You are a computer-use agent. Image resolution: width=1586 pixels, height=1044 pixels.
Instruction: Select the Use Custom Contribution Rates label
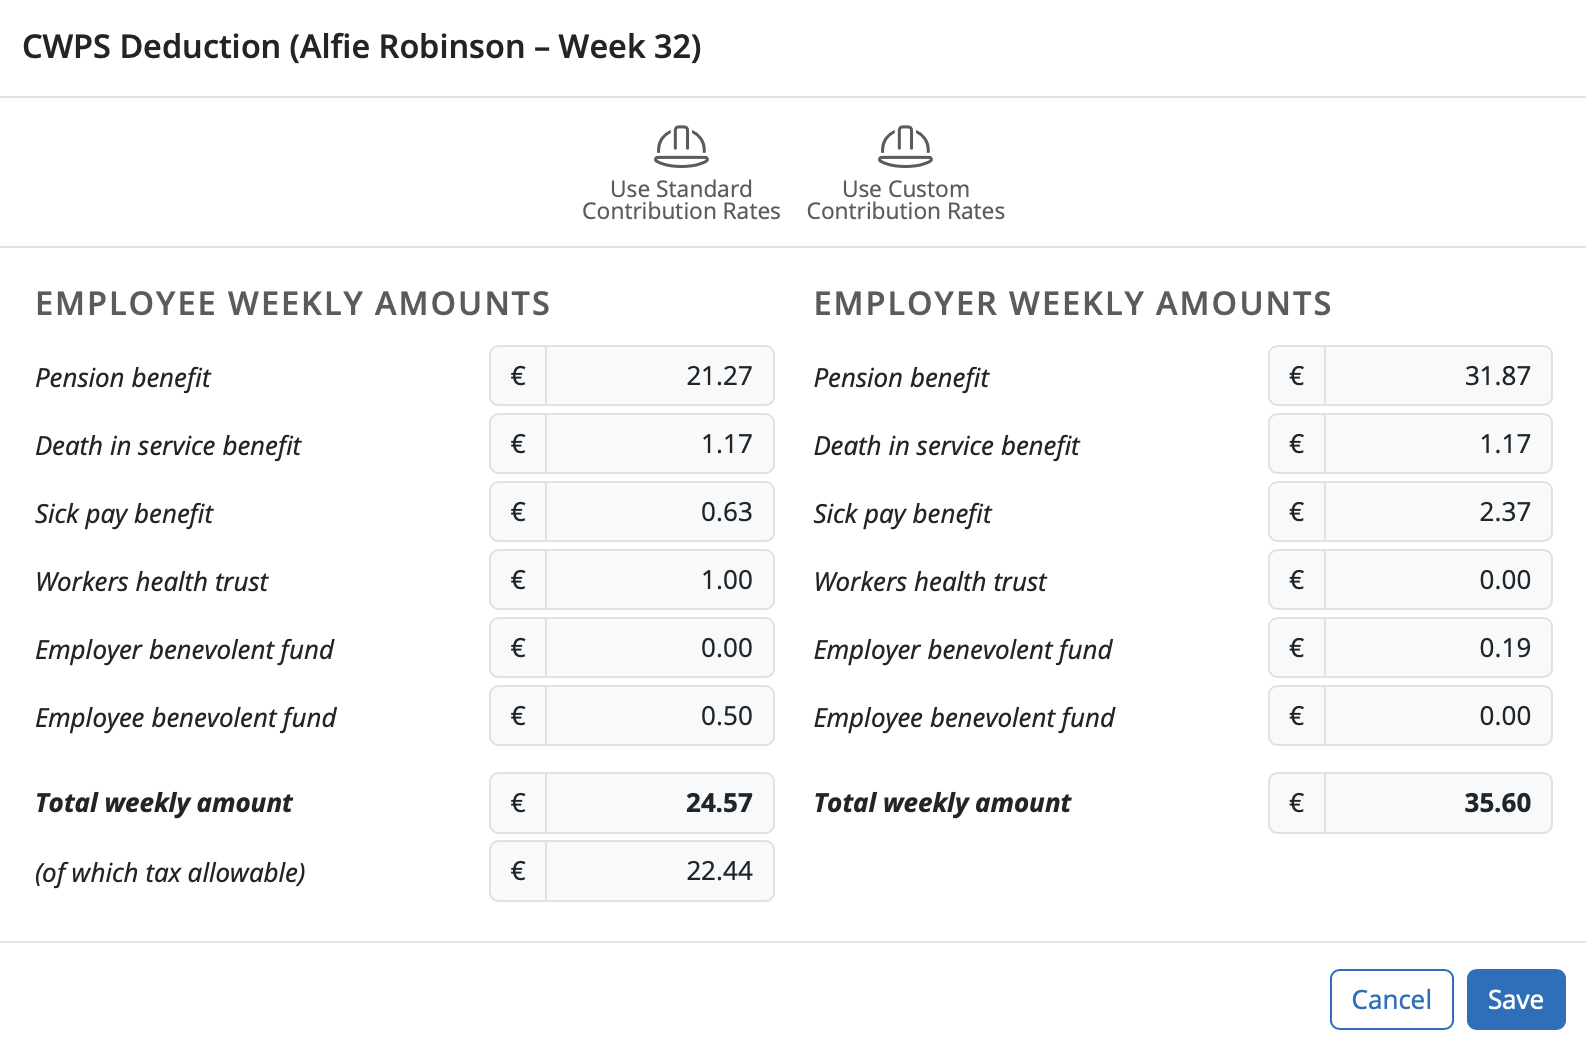pyautogui.click(x=905, y=200)
